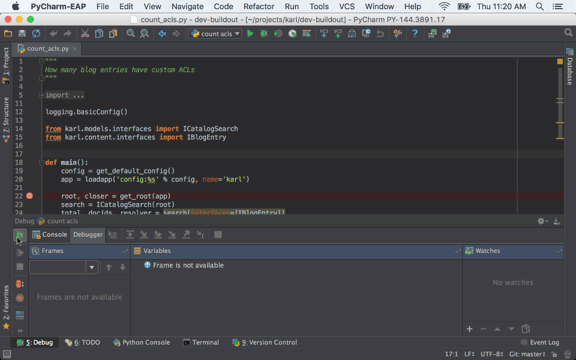Screen dimensions: 576x360
Task: Click the Previous Frame up arrow
Action: click(109, 267)
